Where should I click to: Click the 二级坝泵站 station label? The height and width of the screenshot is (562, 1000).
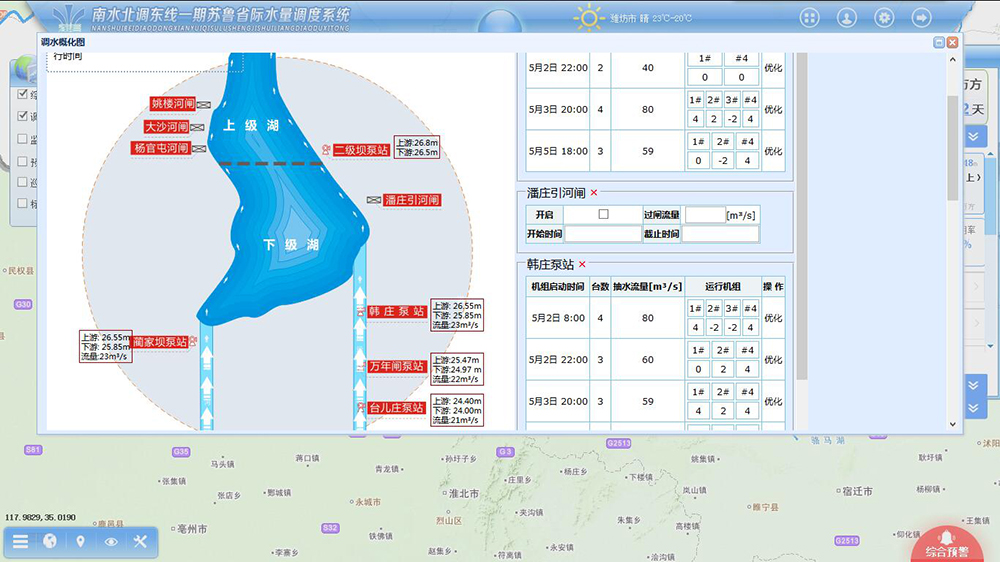(361, 150)
